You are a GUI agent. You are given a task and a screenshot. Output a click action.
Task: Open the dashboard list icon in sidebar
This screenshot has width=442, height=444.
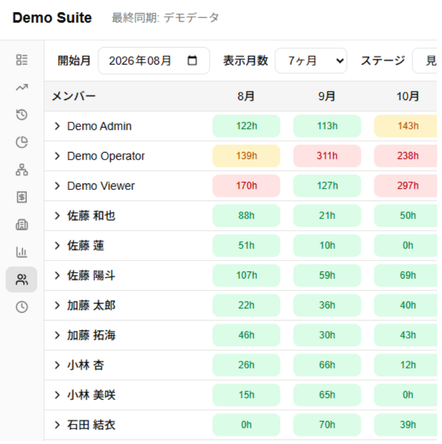[22, 60]
